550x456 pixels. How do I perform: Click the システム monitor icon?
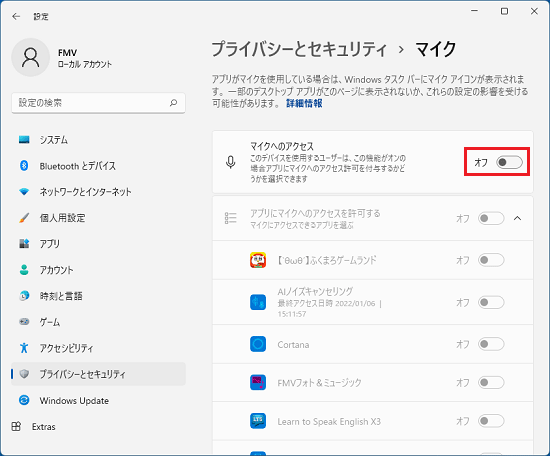[24, 140]
